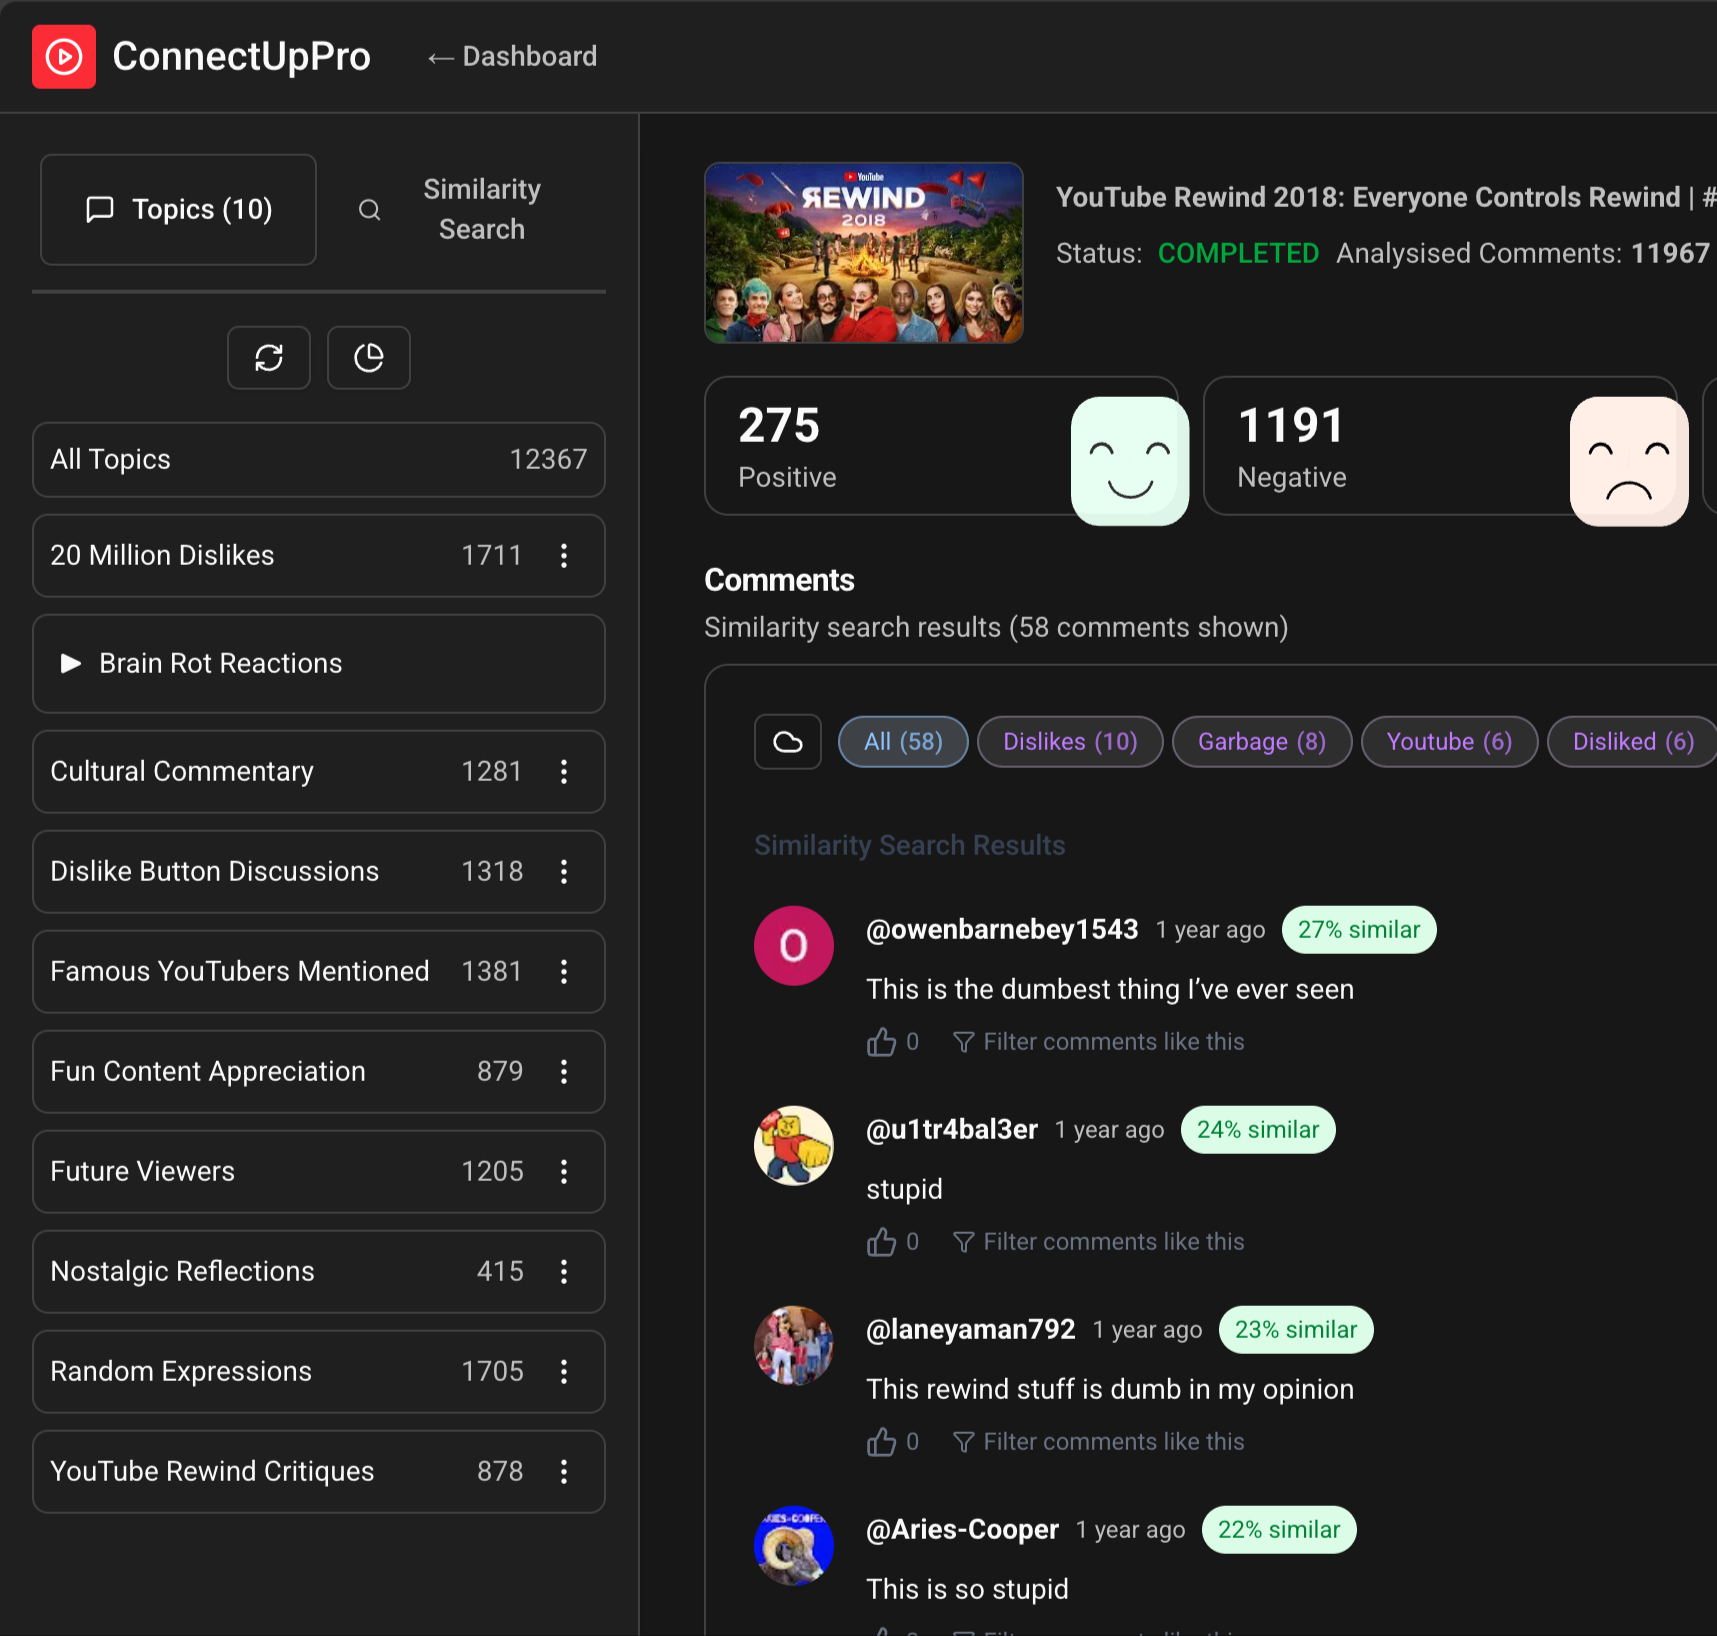
Task: Click the filter funnel icon under the stupid comment
Action: pos(962,1241)
